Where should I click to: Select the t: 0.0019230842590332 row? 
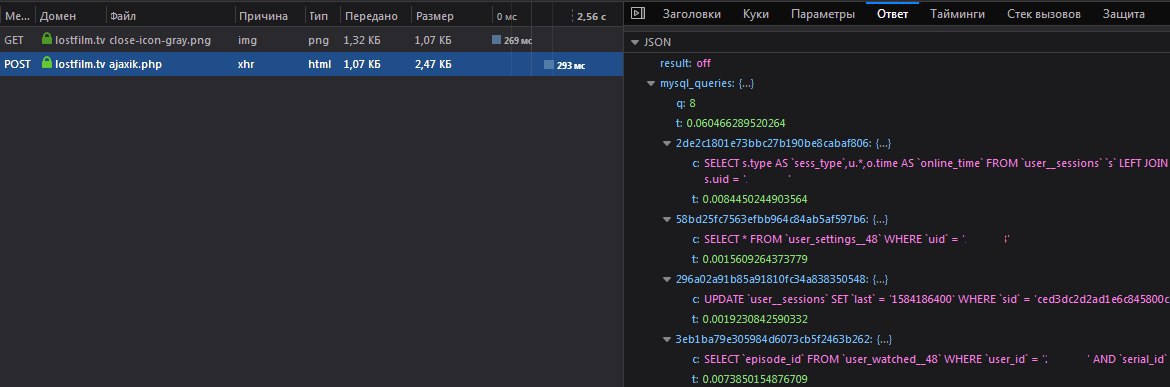click(x=750, y=319)
